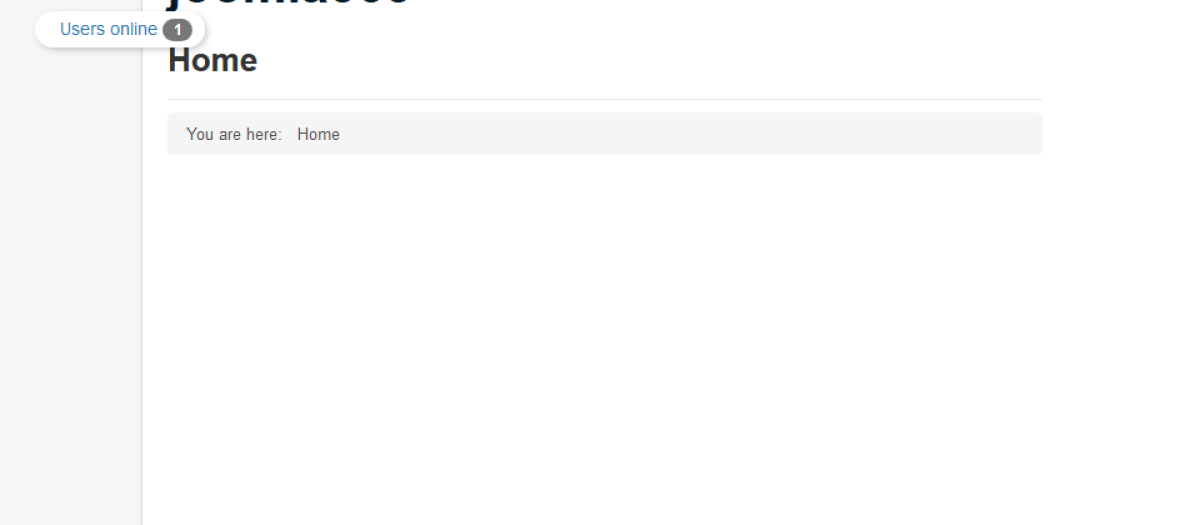Click the white area right of Home heading
Screen dimensions: 1200x525
tap(650, 60)
